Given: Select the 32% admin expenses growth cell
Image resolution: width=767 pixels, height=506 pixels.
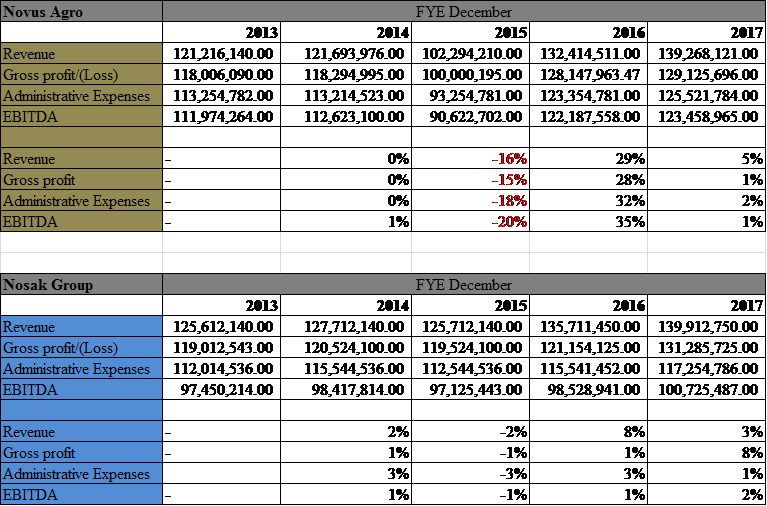Looking at the screenshot, I should tap(588, 201).
